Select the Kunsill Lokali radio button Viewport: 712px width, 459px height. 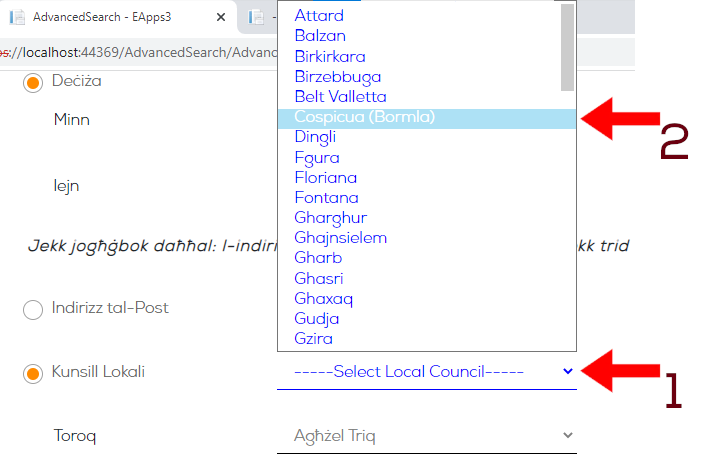33,374
